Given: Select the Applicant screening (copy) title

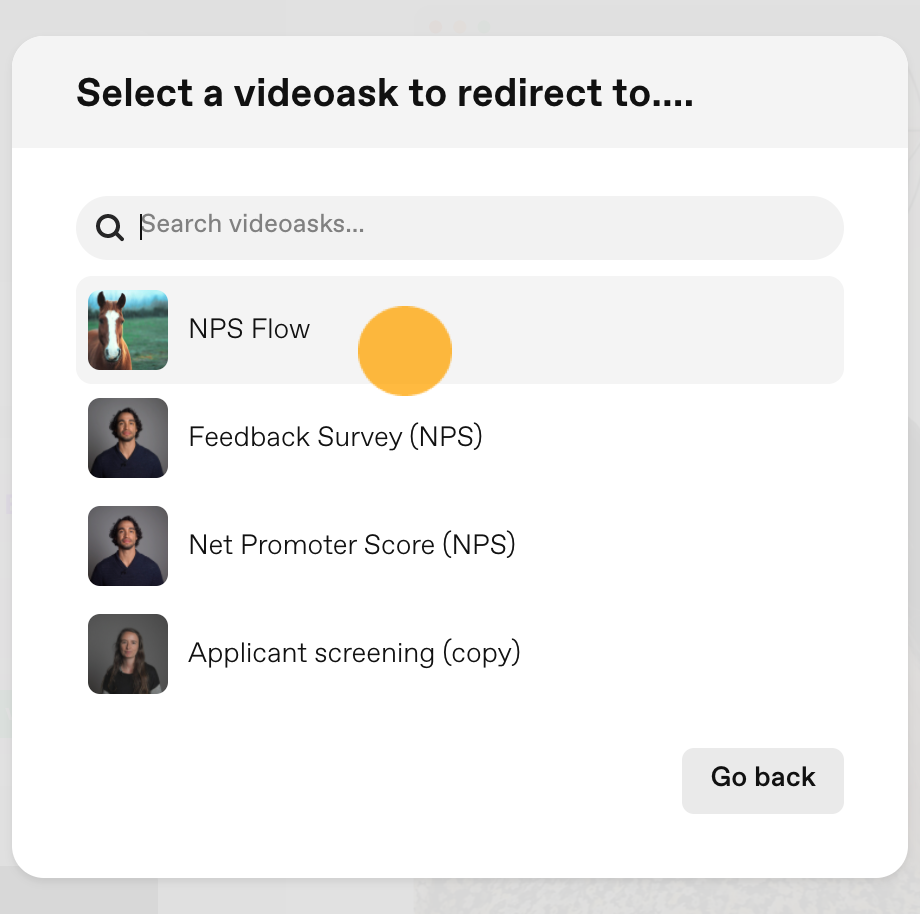Looking at the screenshot, I should coord(354,653).
